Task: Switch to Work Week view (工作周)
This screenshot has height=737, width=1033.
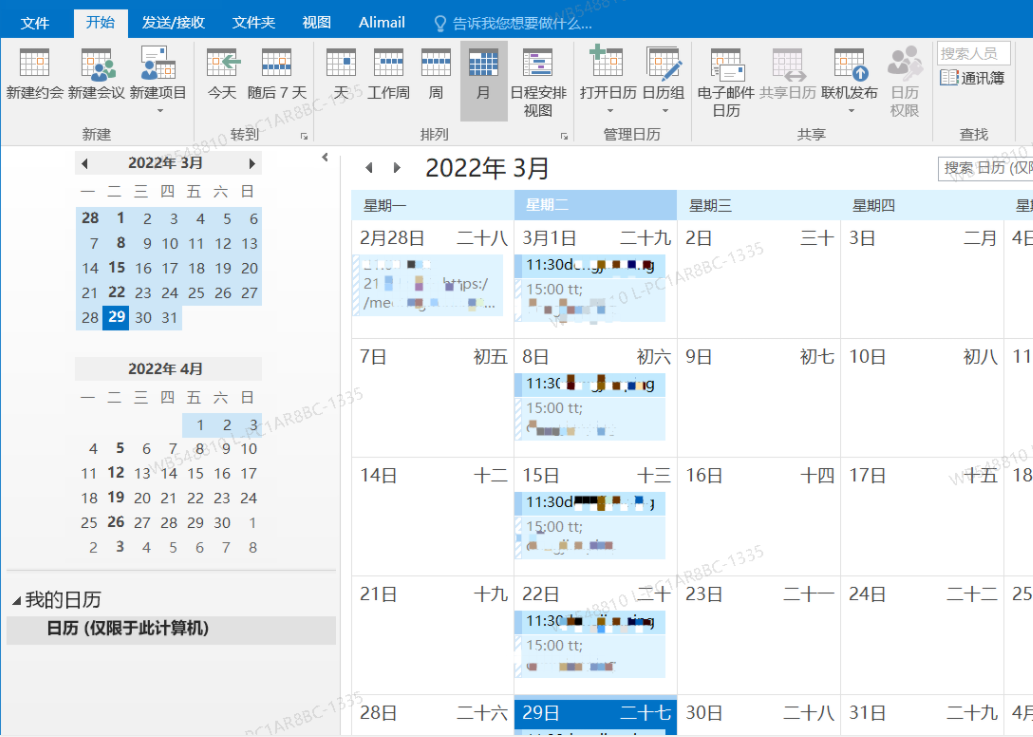Action: coord(388,74)
